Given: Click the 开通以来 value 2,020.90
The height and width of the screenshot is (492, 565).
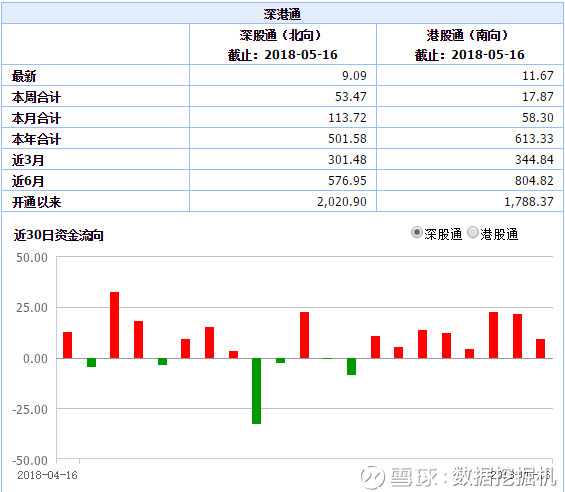Looking at the screenshot, I should pos(342,201).
